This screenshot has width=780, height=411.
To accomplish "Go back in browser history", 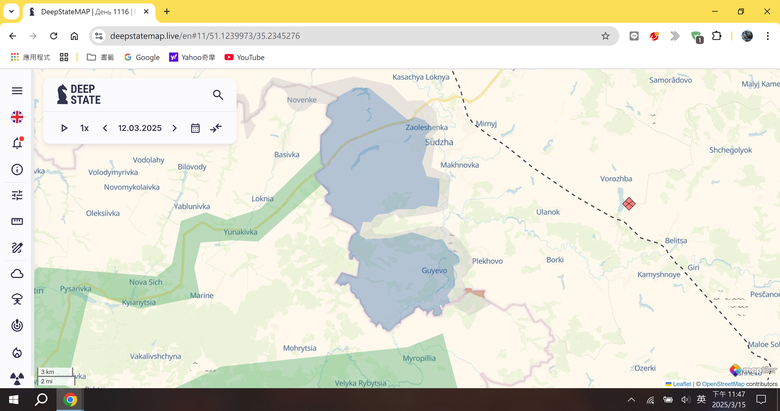I will [12, 36].
